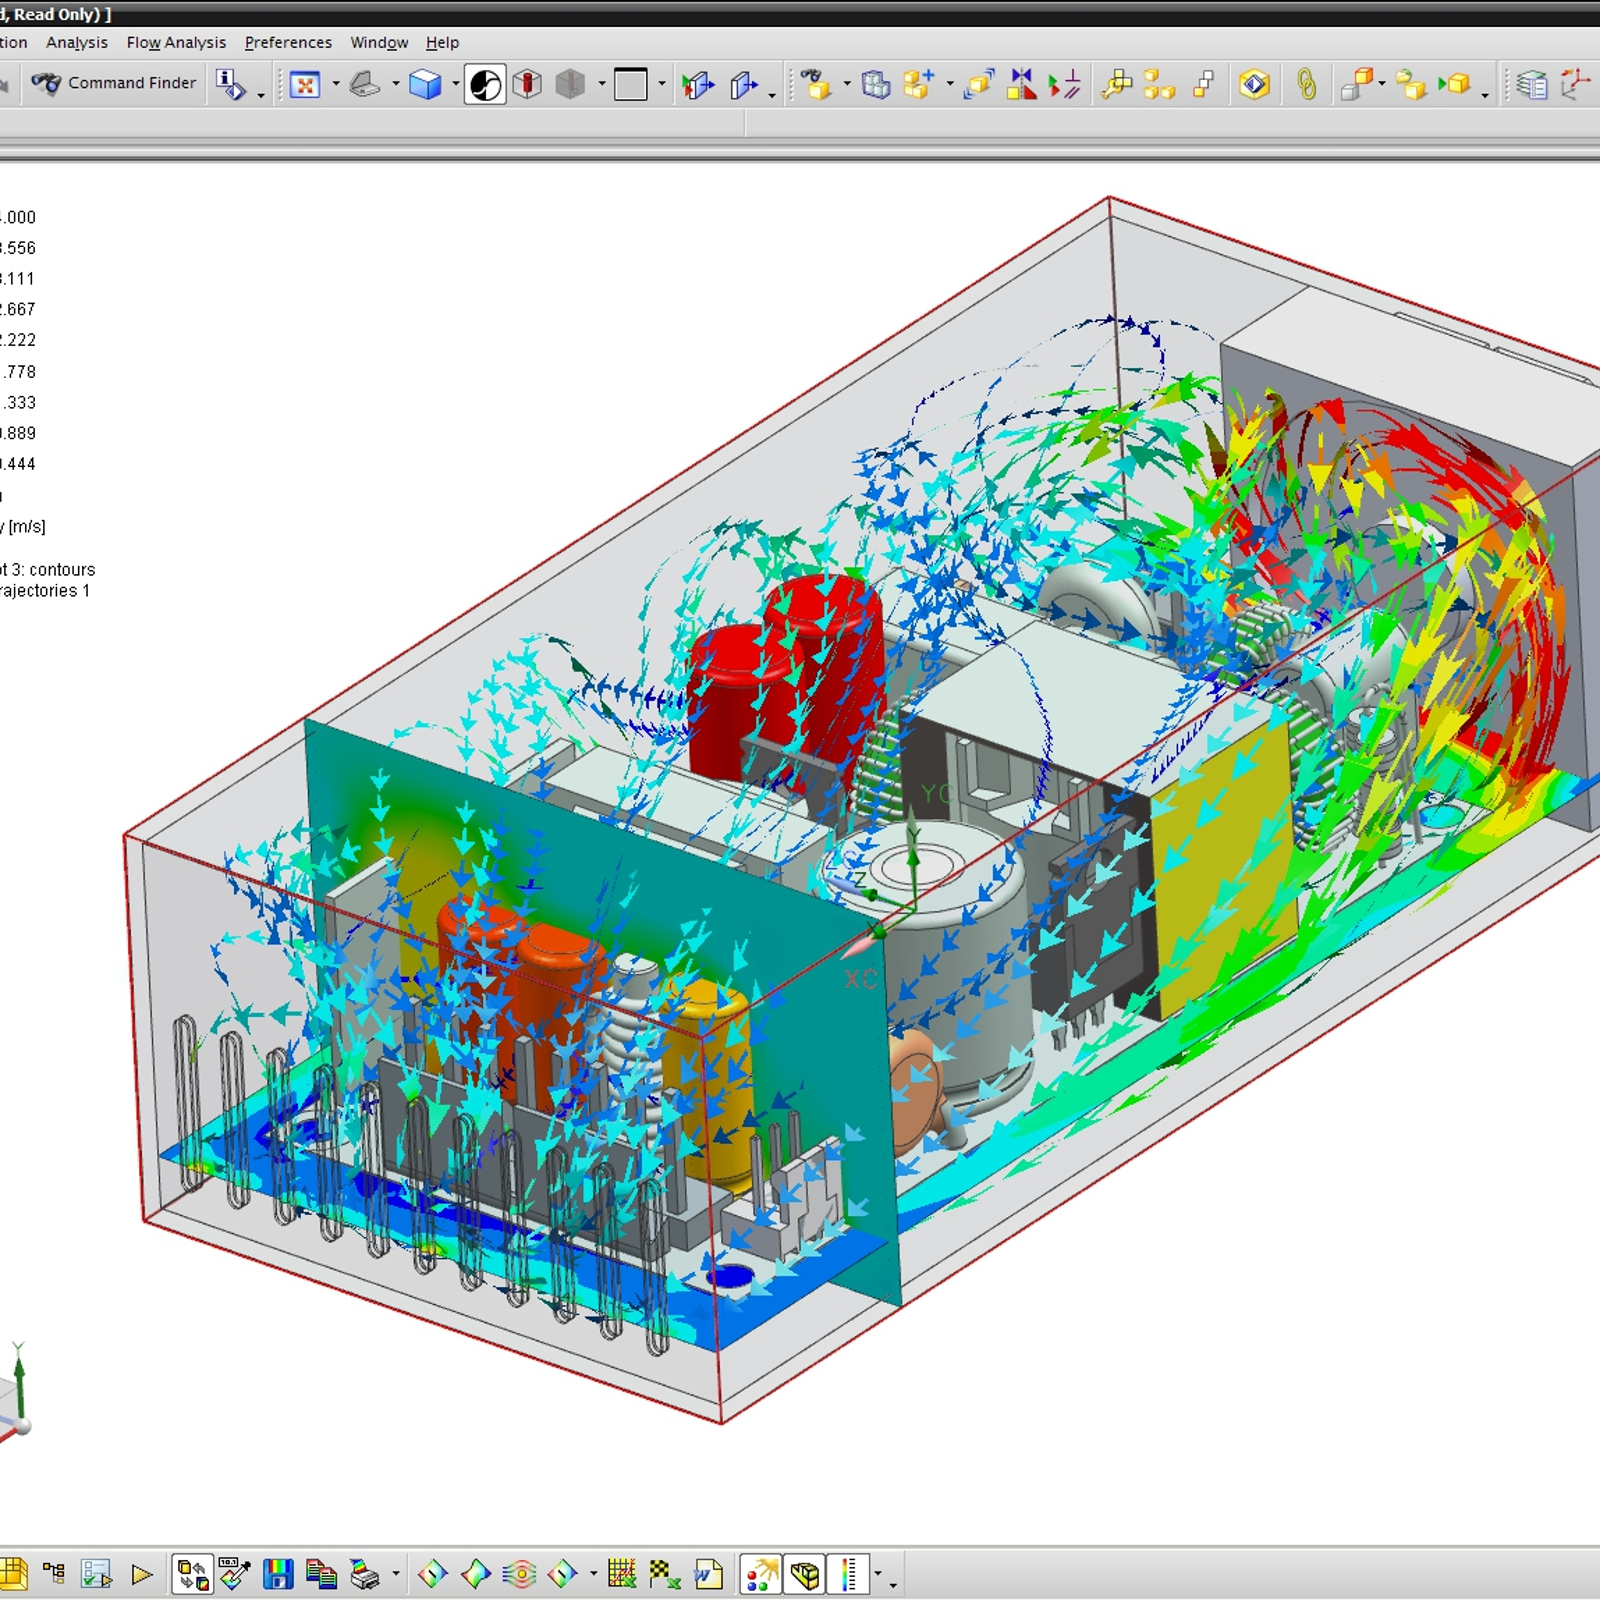Click the blue shaded cube rendering icon
Screen dimensions: 1600x1600
pos(425,85)
